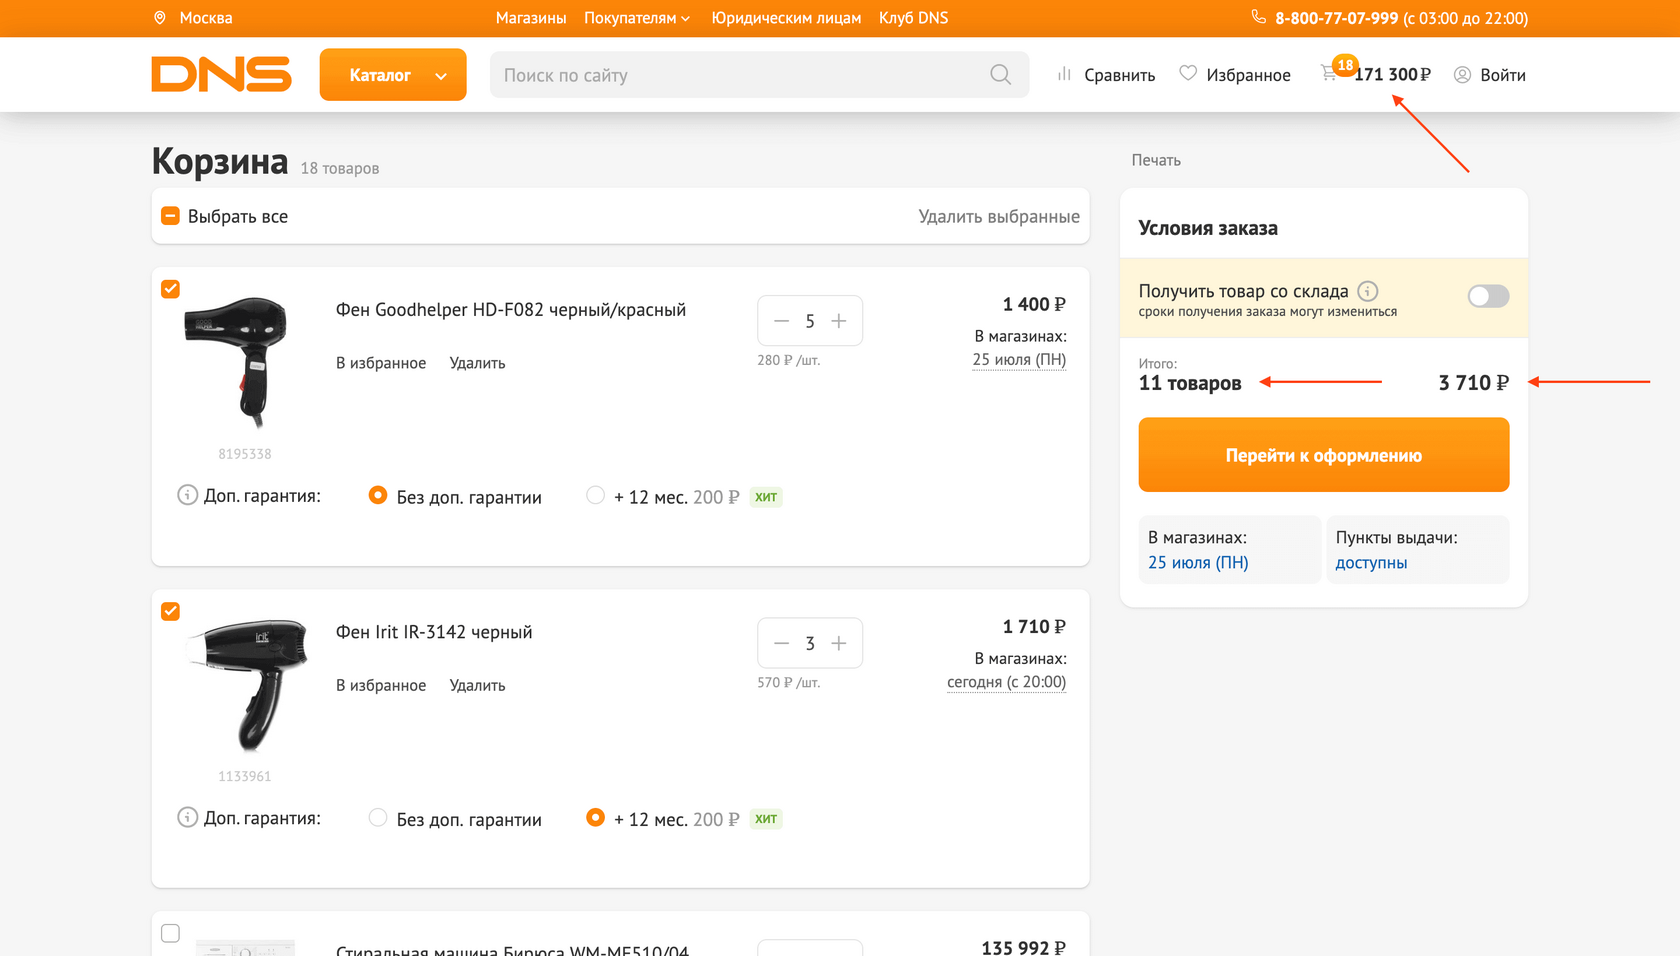
Task: Open the Клуб DNS menu item
Action: (x=913, y=18)
